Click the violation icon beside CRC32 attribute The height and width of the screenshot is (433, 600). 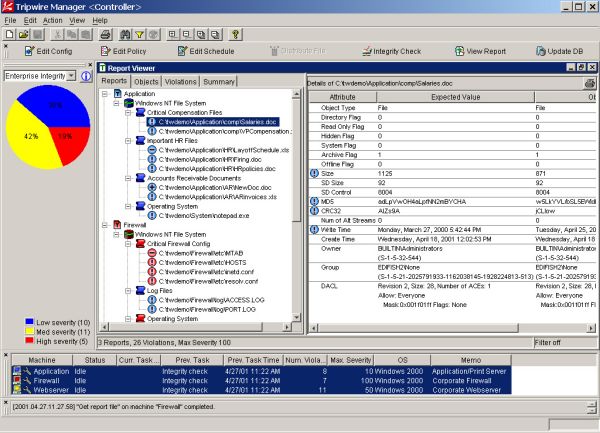pyautogui.click(x=314, y=211)
